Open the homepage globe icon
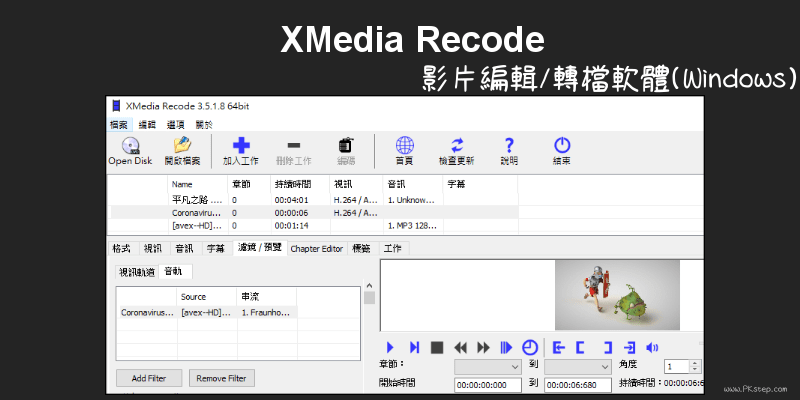The height and width of the screenshot is (400, 800). click(405, 145)
